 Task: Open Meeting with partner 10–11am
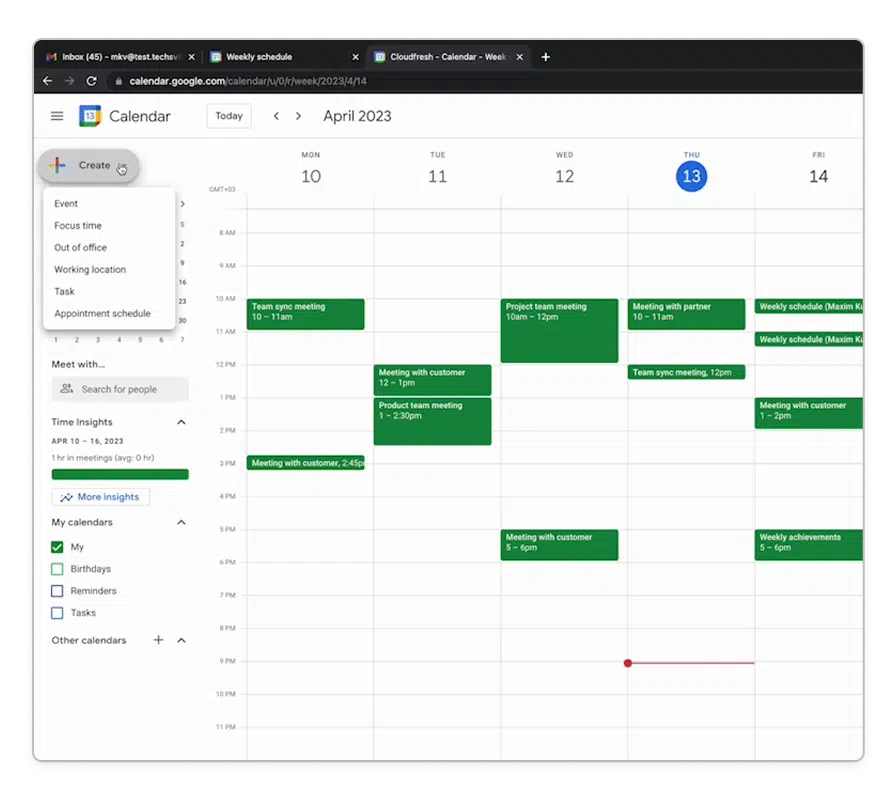[686, 314]
